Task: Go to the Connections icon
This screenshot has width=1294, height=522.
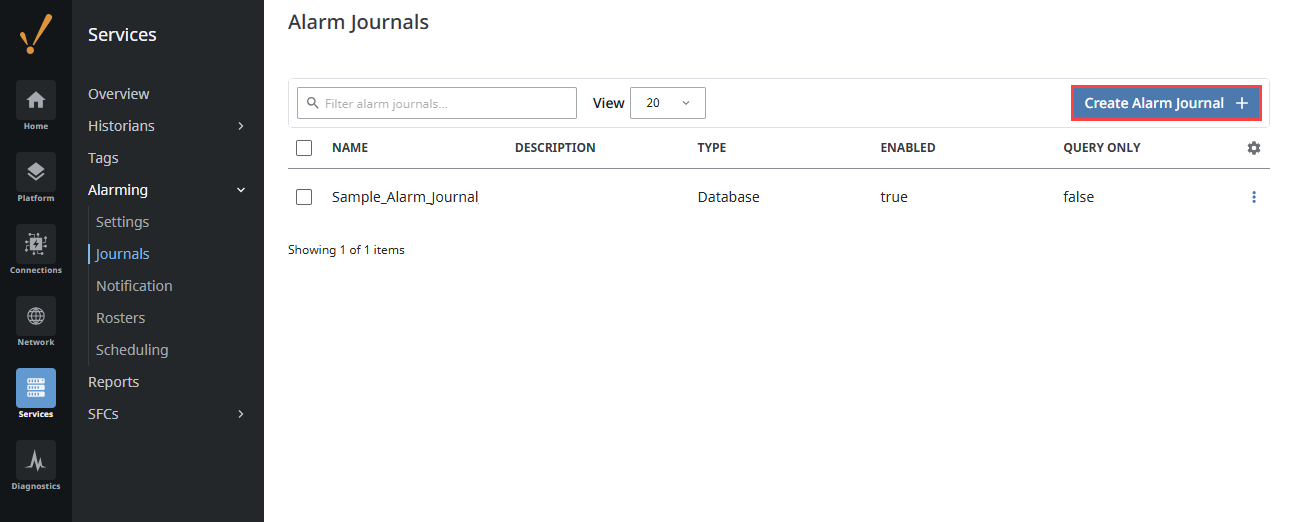Action: tap(36, 244)
